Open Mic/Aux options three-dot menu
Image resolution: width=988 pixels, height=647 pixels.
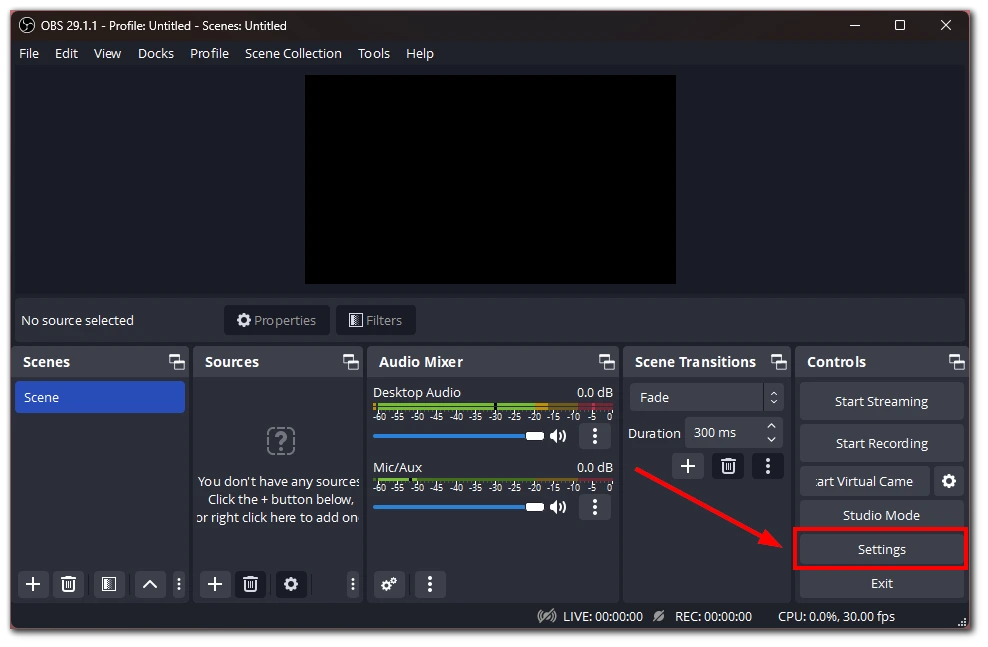click(595, 507)
